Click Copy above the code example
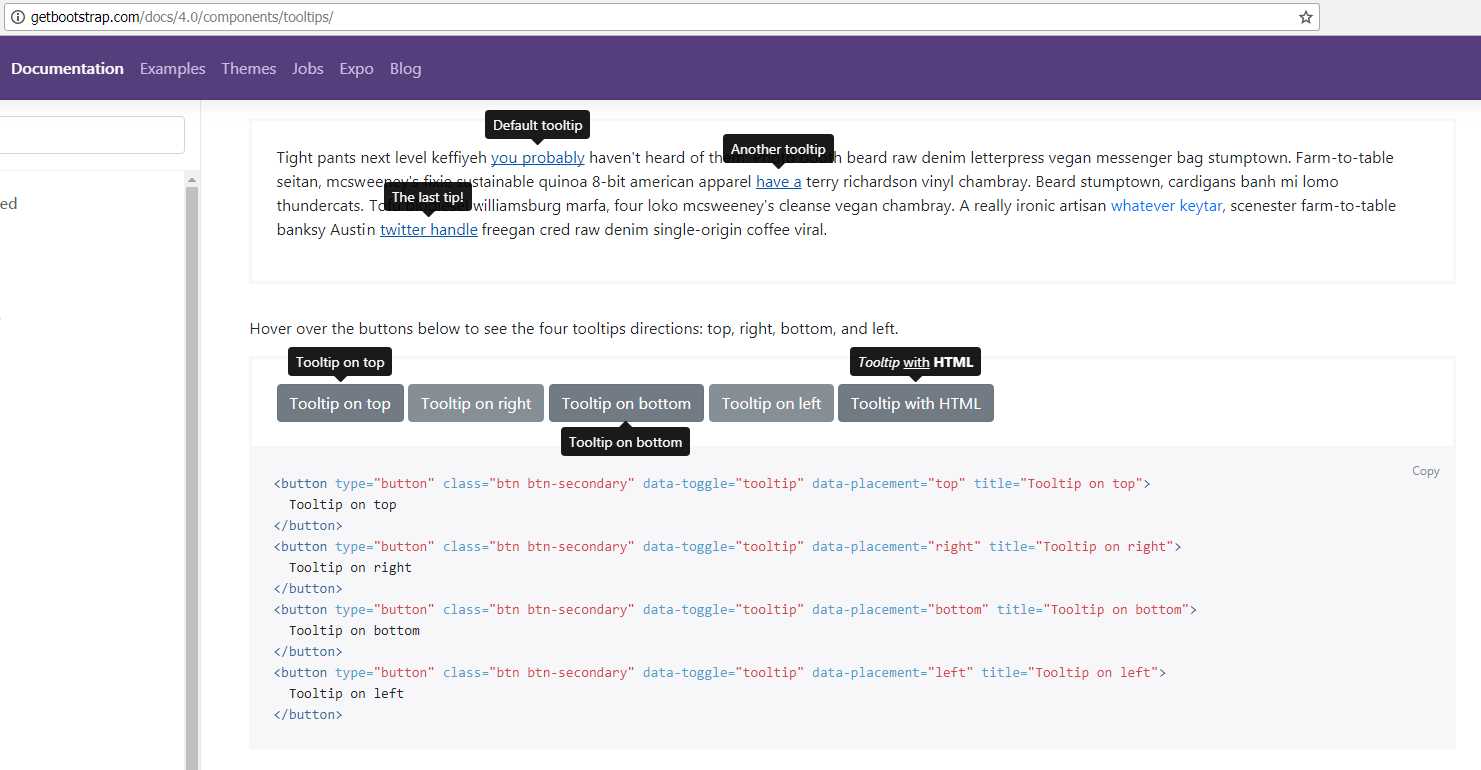 tap(1426, 470)
